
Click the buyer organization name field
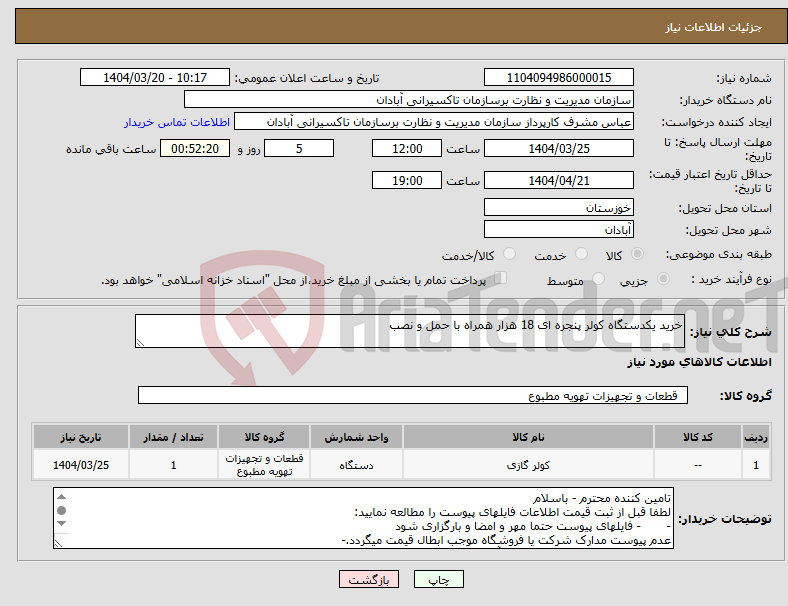(409, 99)
